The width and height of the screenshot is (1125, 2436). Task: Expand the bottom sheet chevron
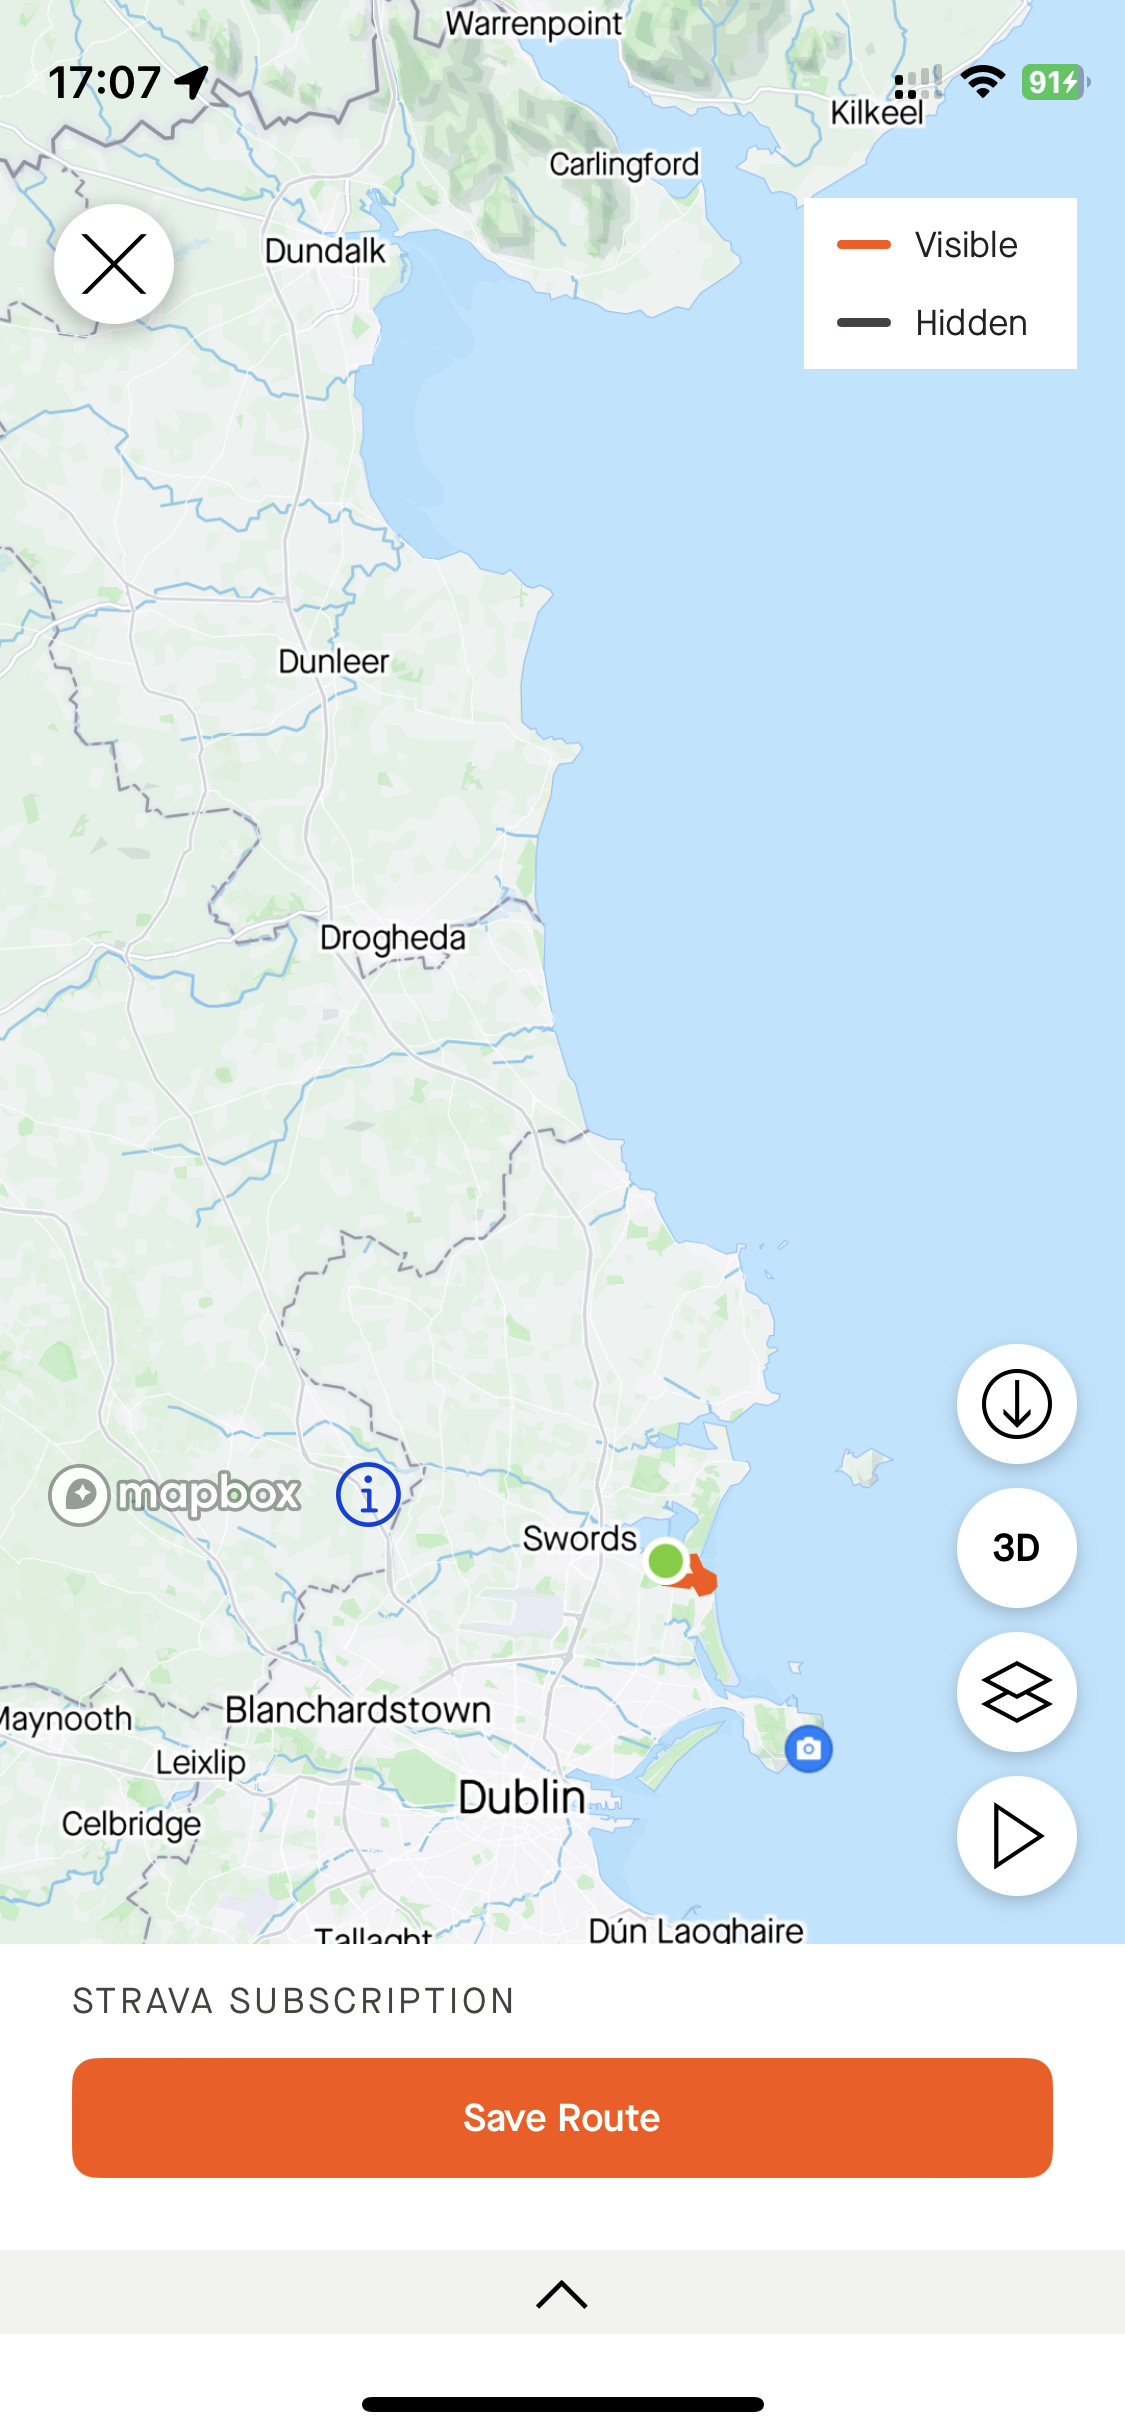point(562,2294)
